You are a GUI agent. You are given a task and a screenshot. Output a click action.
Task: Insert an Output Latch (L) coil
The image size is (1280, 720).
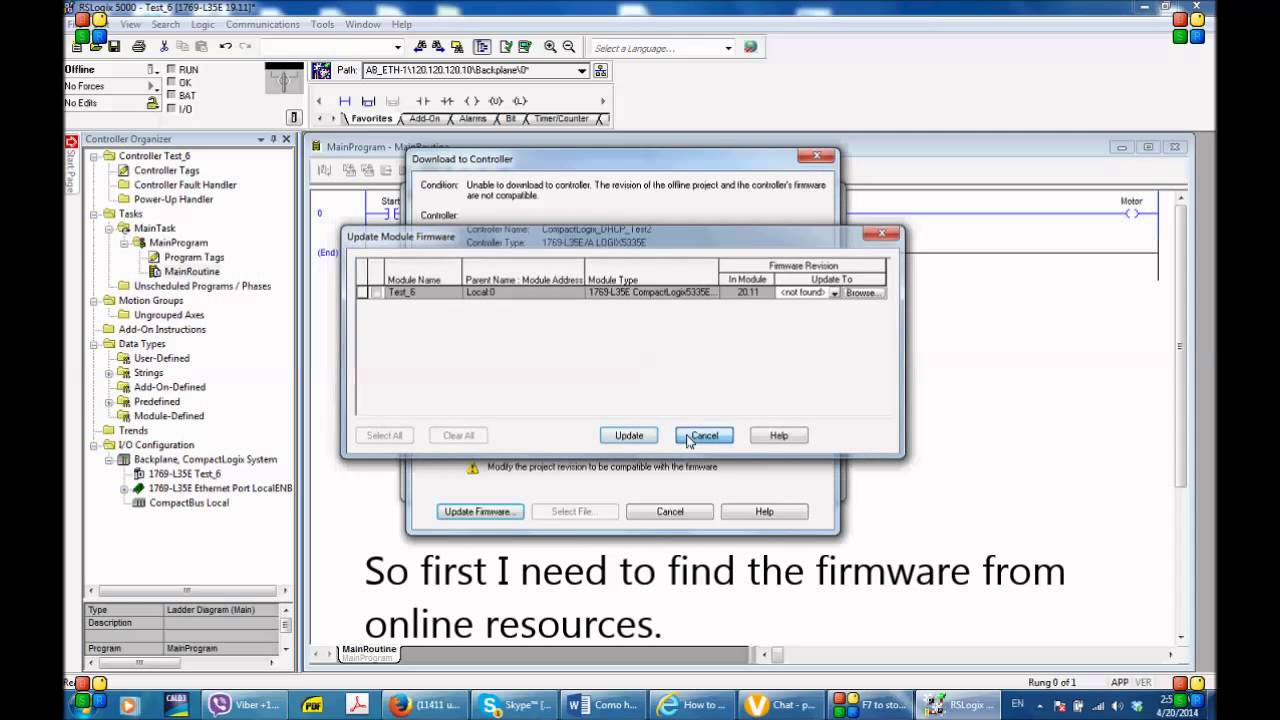(x=520, y=101)
